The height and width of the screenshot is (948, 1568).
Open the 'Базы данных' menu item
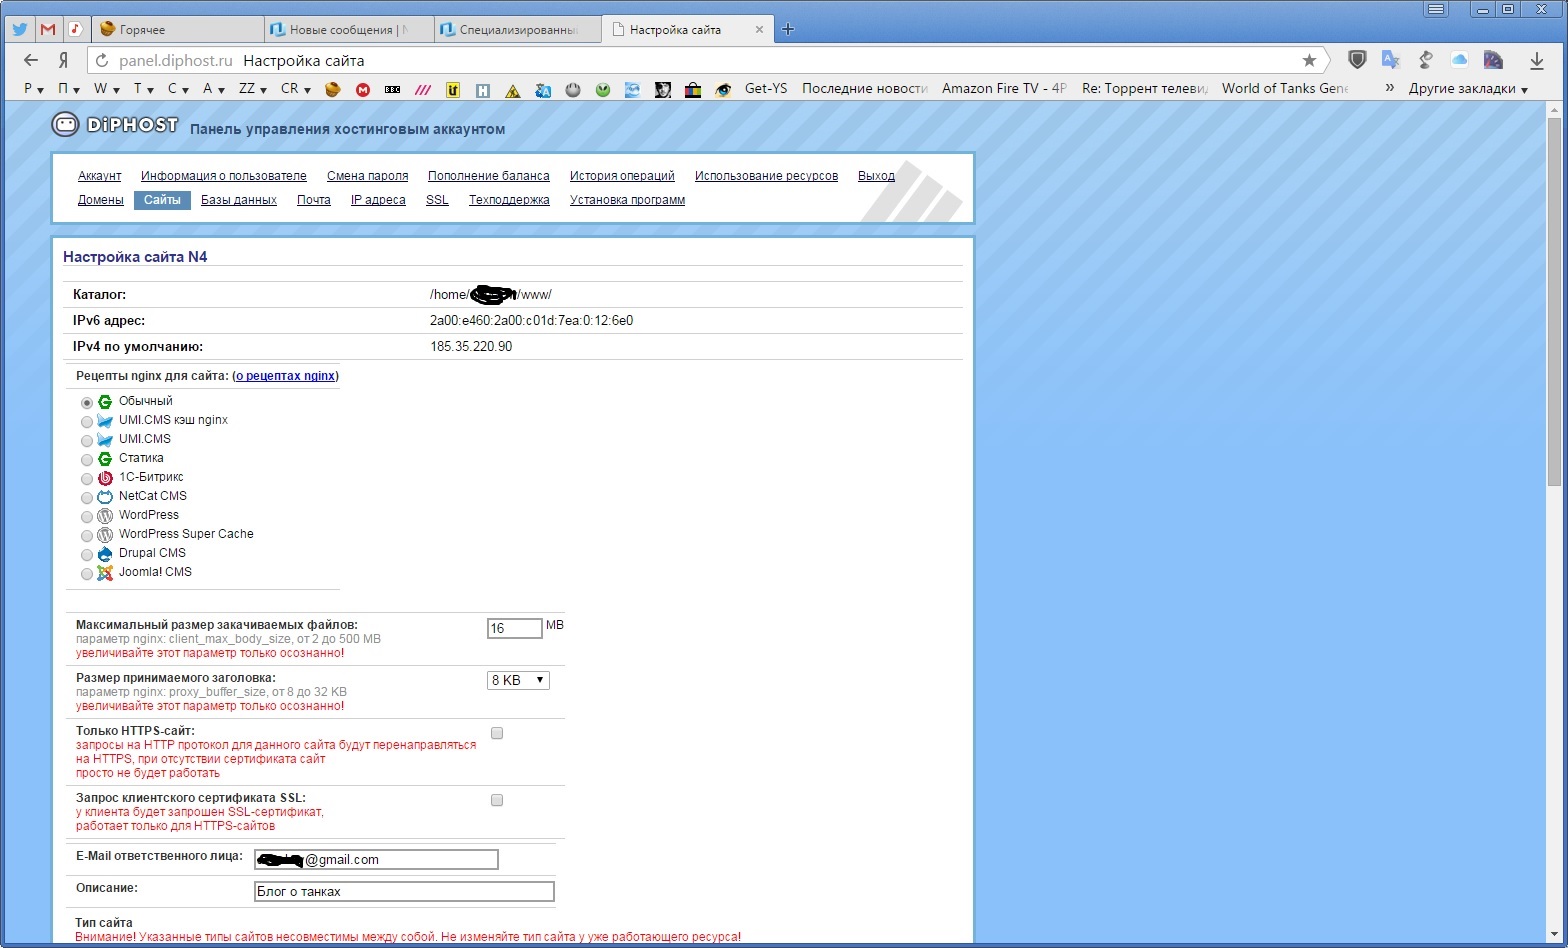[x=238, y=200]
